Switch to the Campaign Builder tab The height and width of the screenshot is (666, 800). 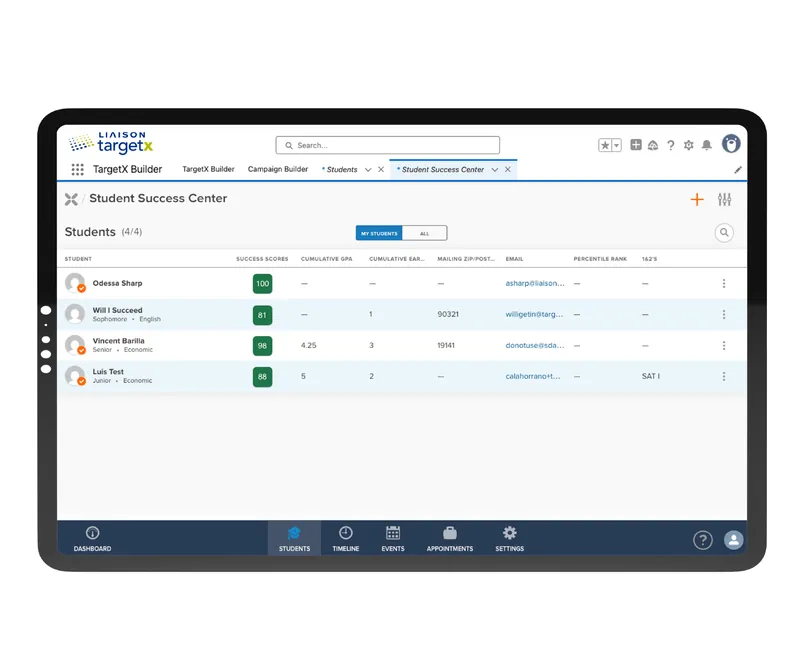tap(278, 169)
